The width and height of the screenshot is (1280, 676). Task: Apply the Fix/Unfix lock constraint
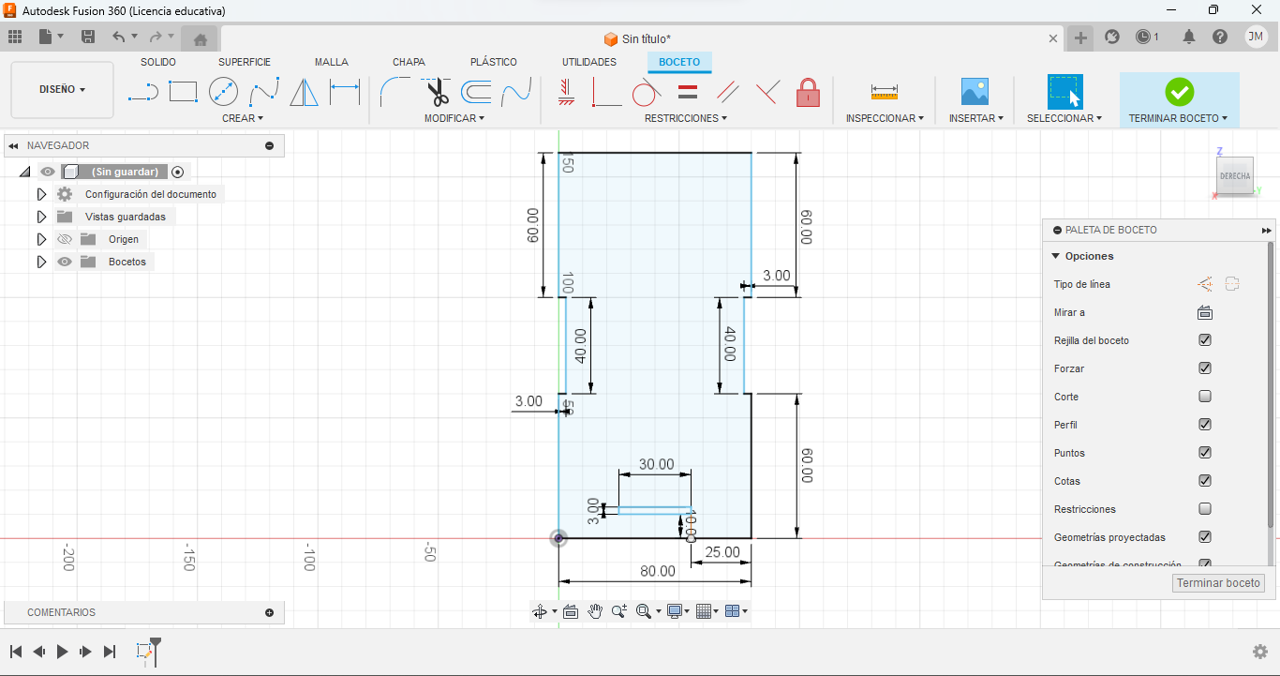tap(808, 93)
